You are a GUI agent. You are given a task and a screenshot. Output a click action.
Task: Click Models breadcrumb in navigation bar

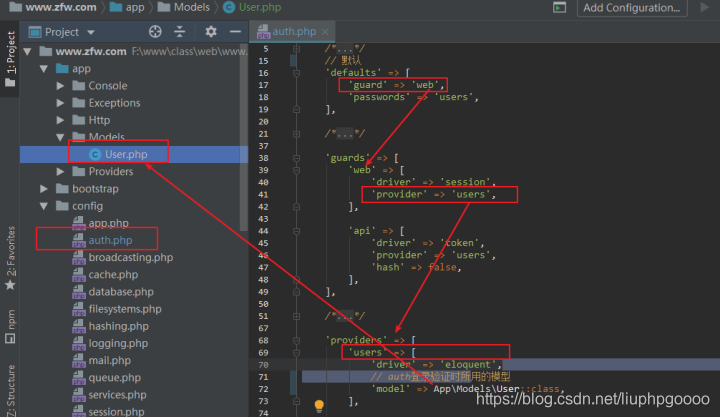coord(184,7)
